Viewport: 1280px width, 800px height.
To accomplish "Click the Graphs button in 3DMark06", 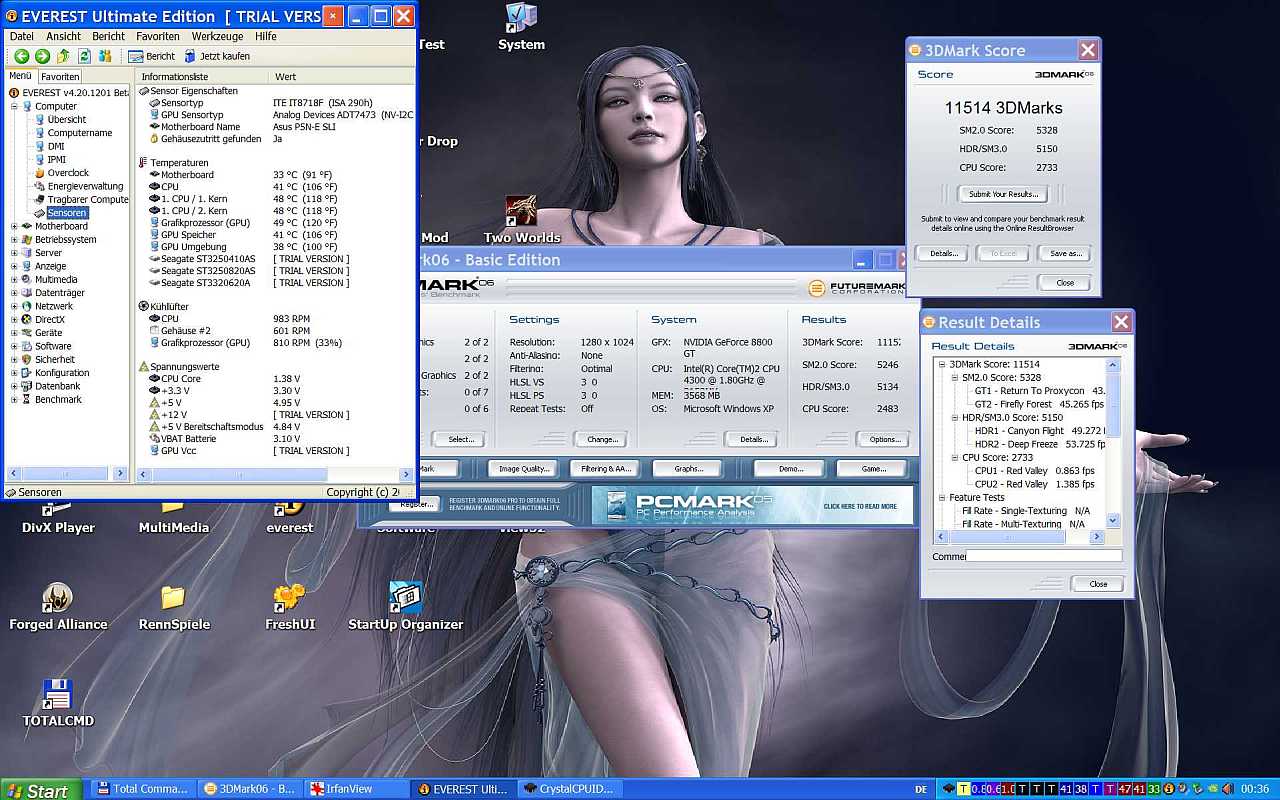I will point(688,468).
